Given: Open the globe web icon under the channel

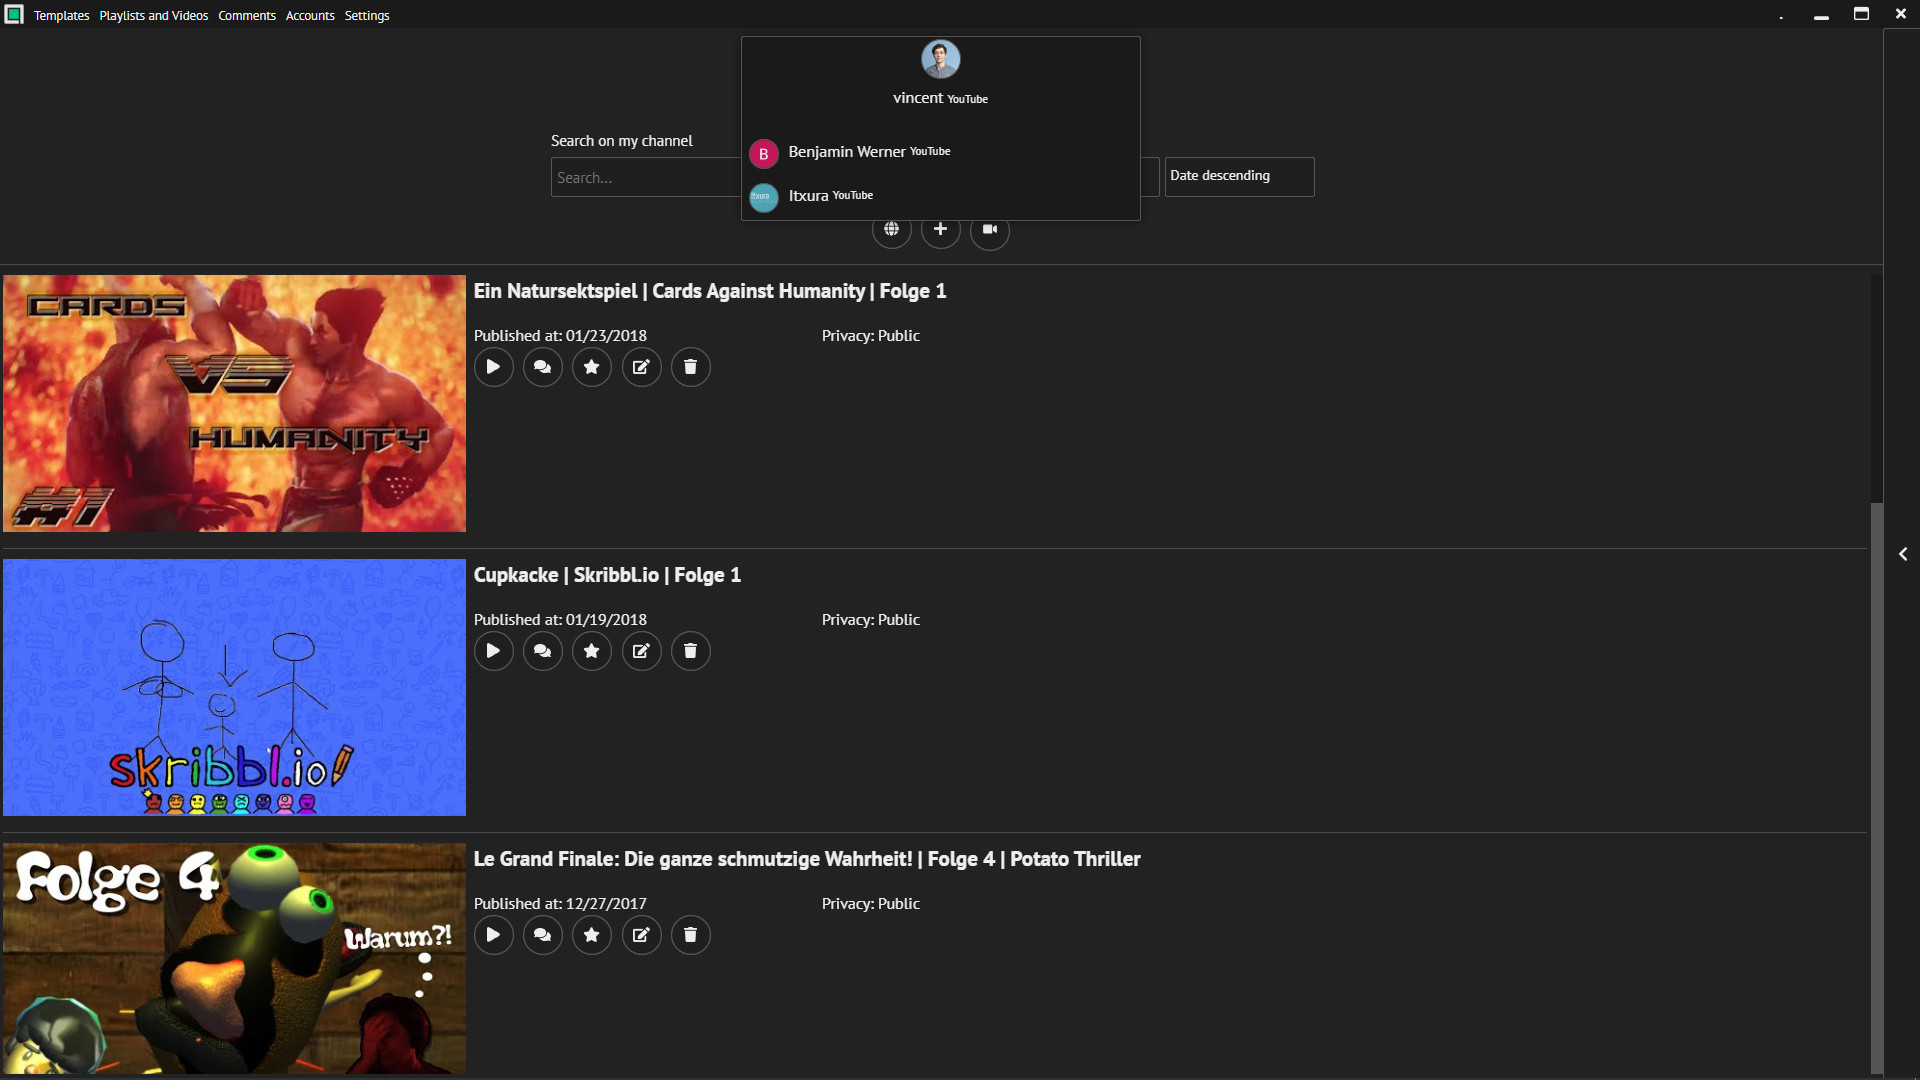Looking at the screenshot, I should pyautogui.click(x=892, y=229).
